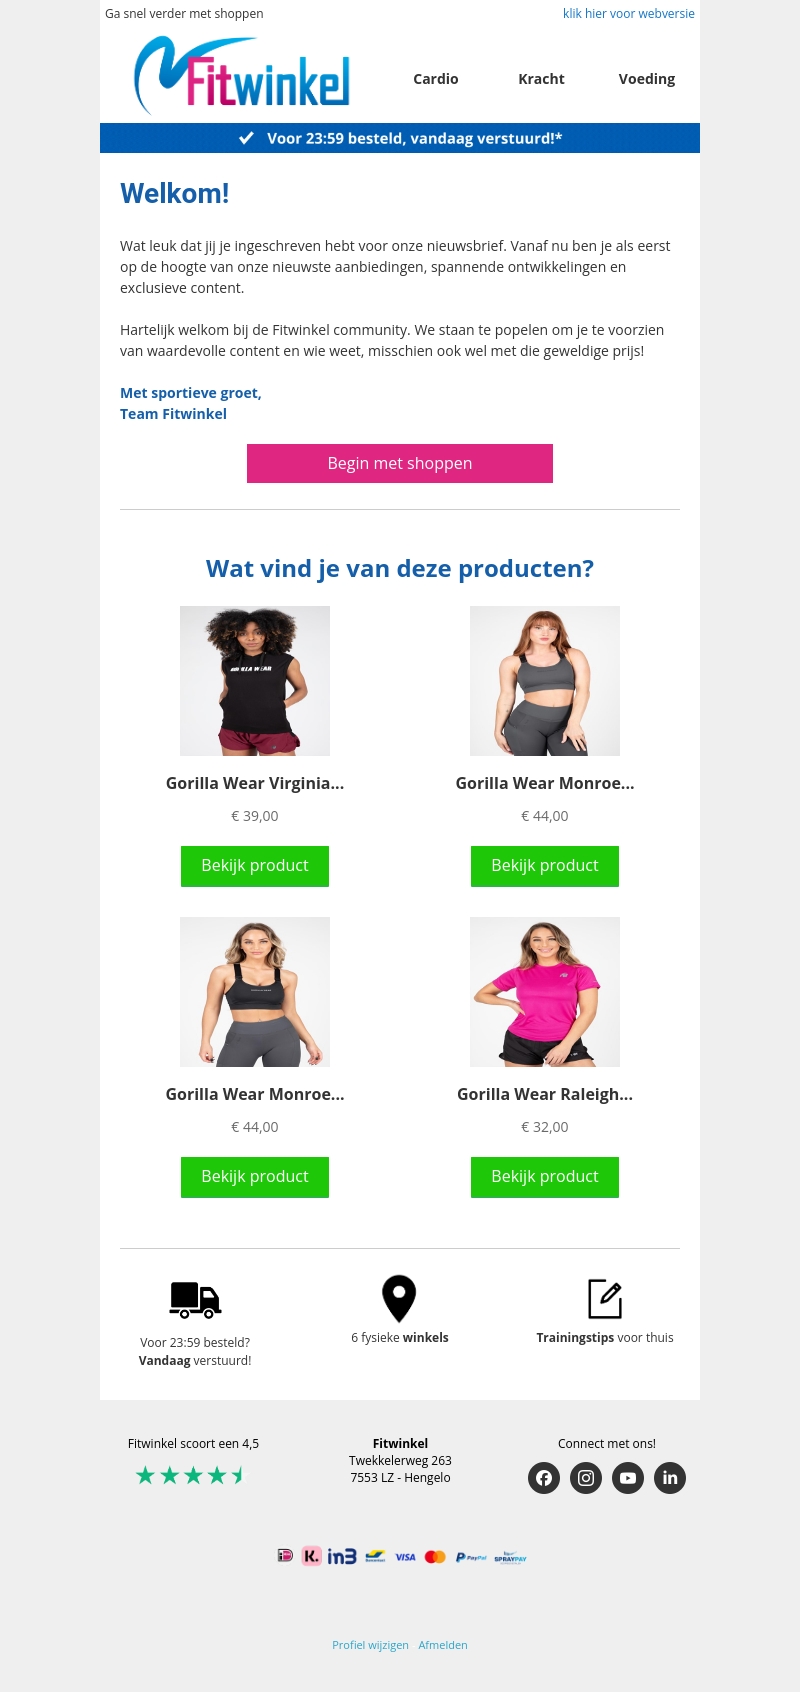This screenshot has width=800, height=1693.
Task: Click the Begin met shoppen button
Action: [400, 463]
